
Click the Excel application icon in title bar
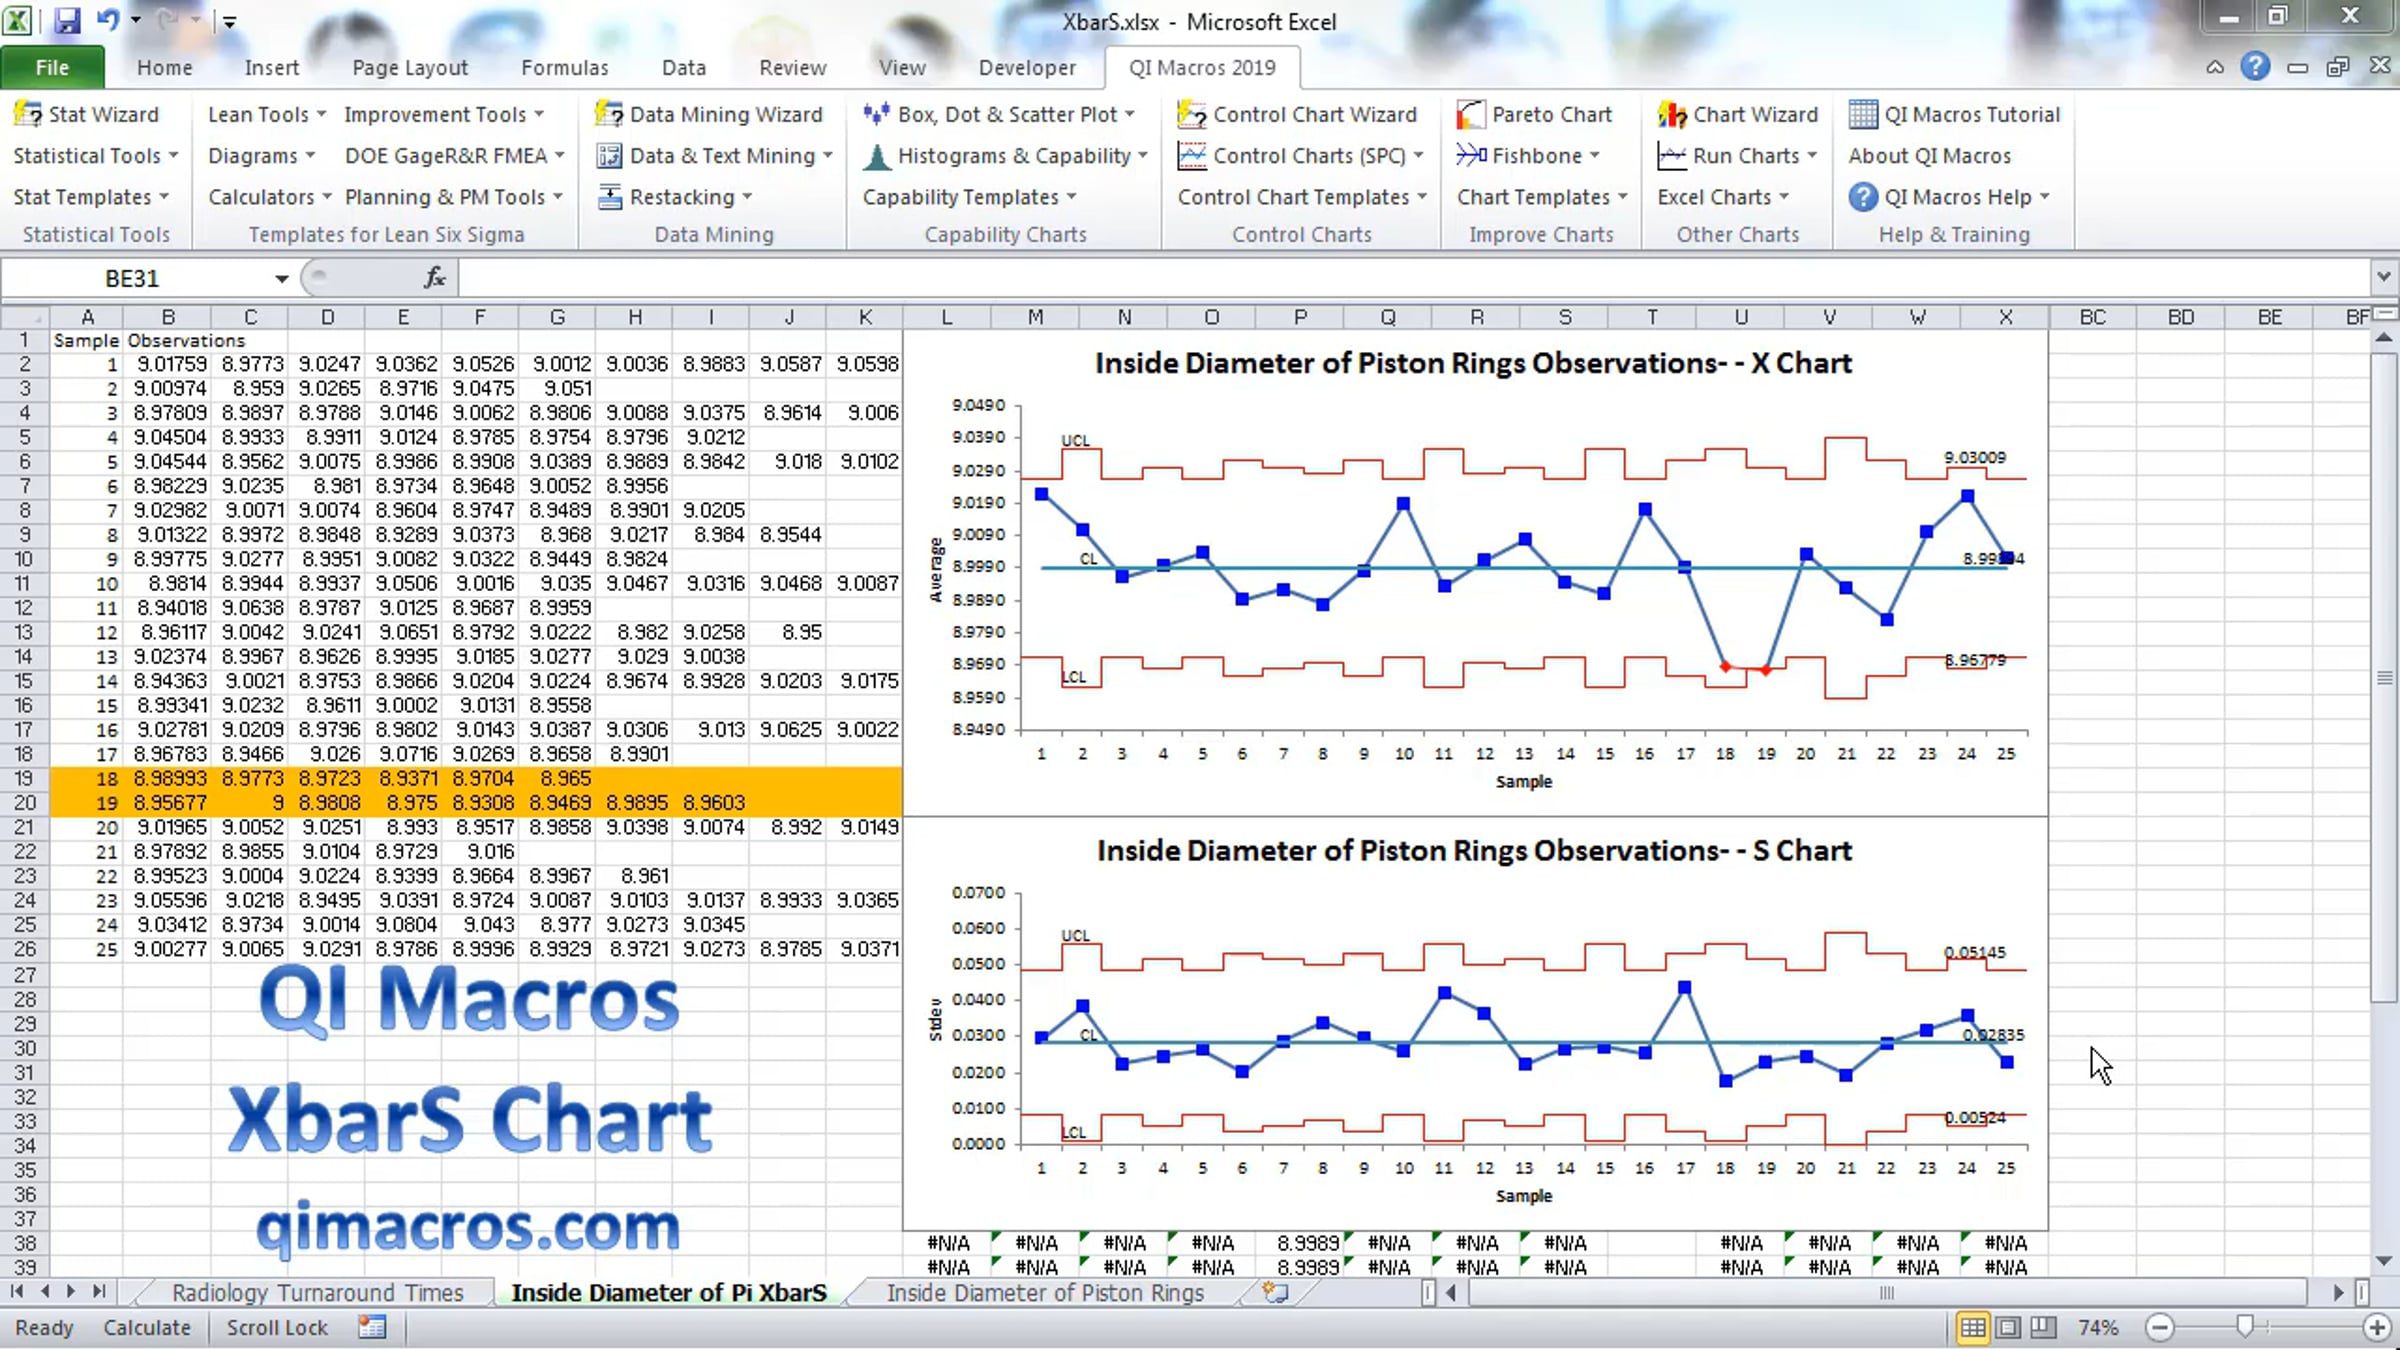pyautogui.click(x=18, y=20)
